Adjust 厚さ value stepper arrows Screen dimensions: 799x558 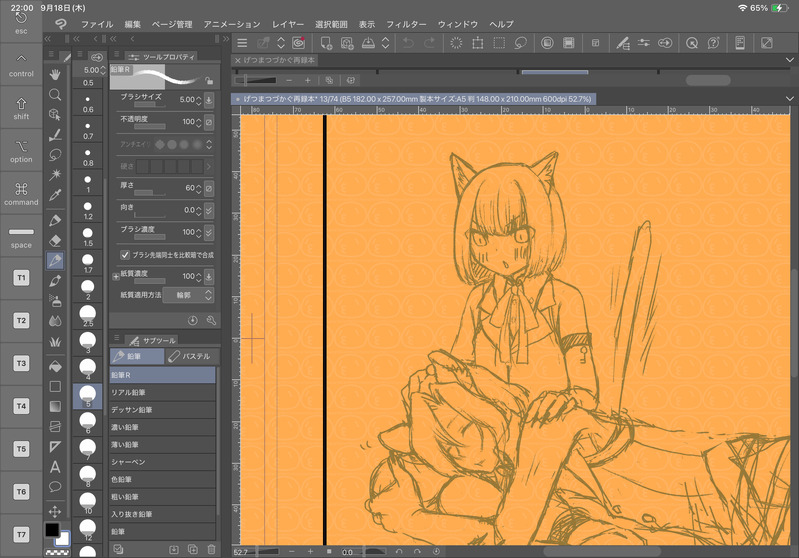199,189
